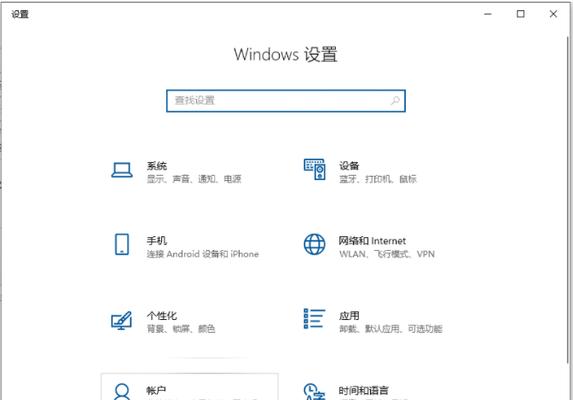Open 网络和 Internet settings text

[372, 241]
